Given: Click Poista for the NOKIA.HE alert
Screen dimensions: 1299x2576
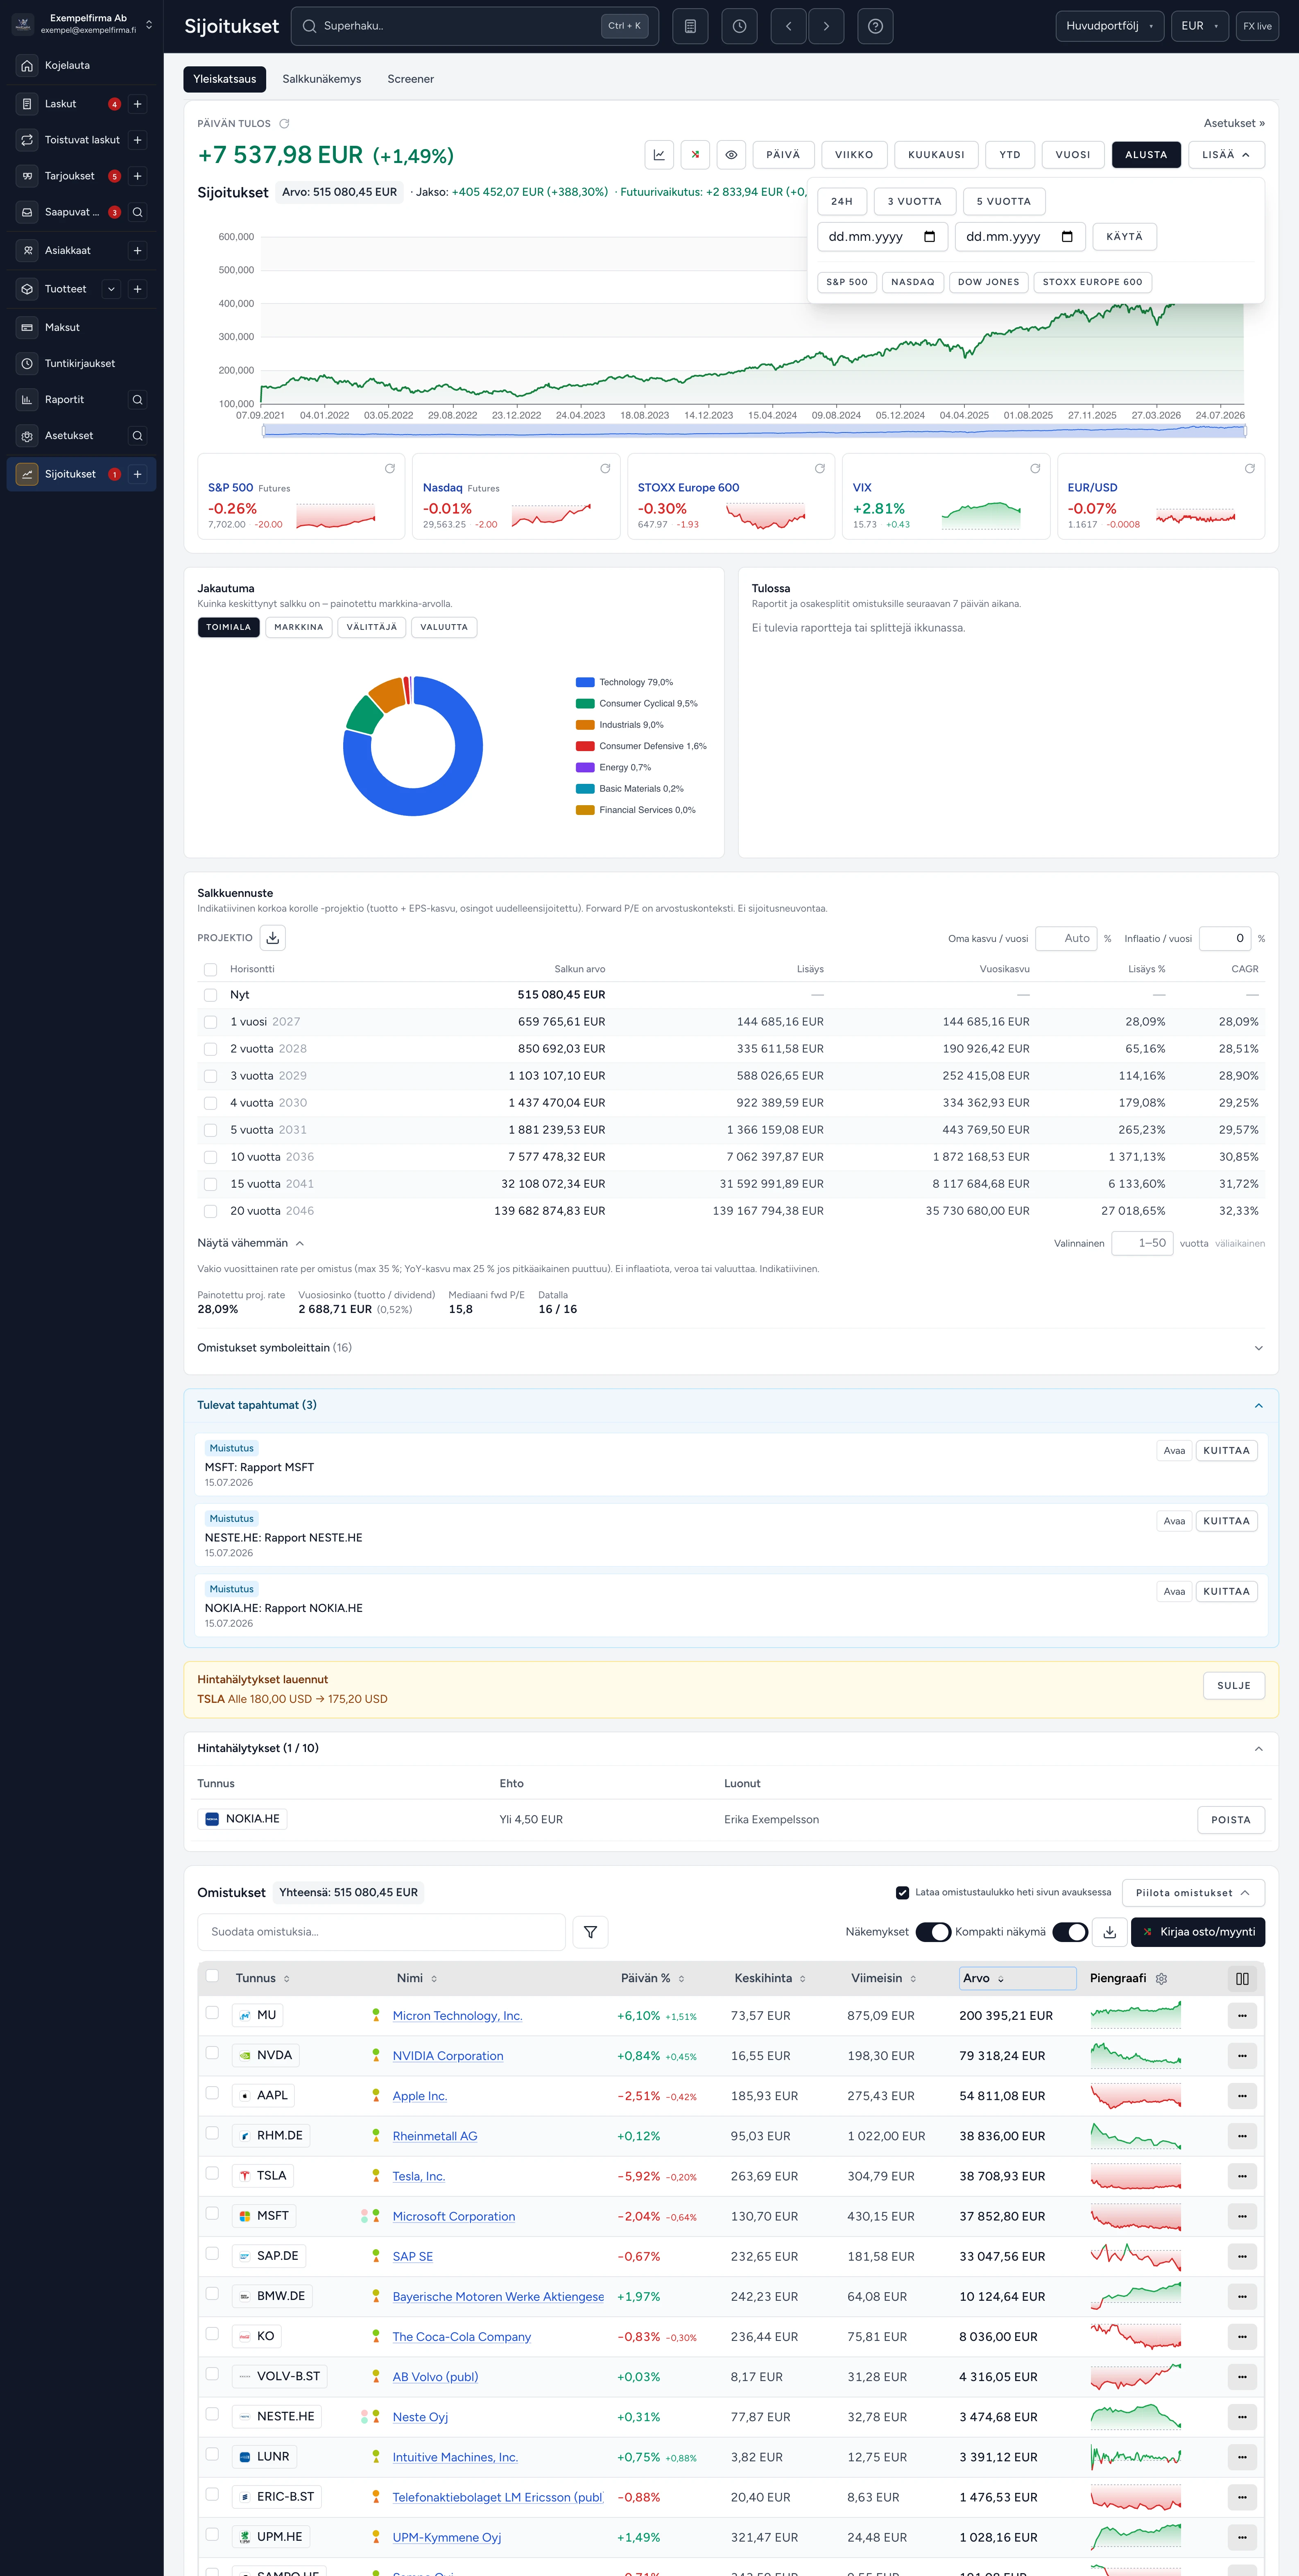Looking at the screenshot, I should (1231, 1820).
